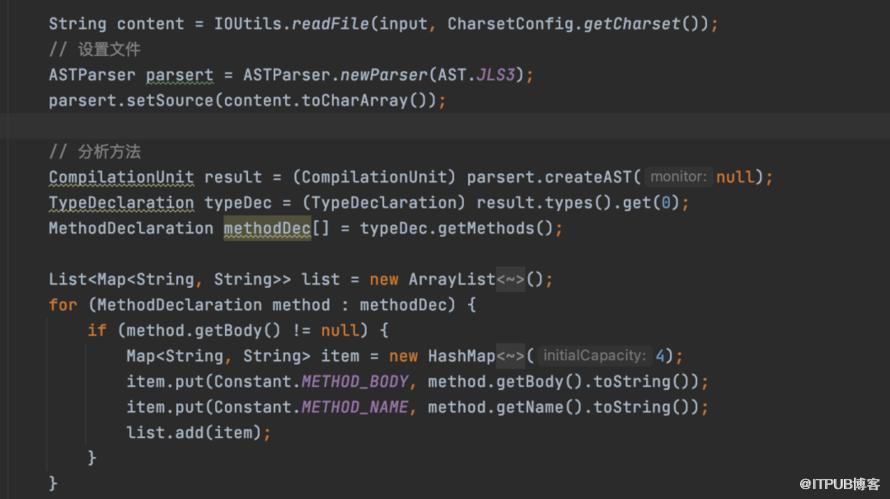
Task: Click the highlighted 'methodDec' array variable
Action: coord(267,228)
